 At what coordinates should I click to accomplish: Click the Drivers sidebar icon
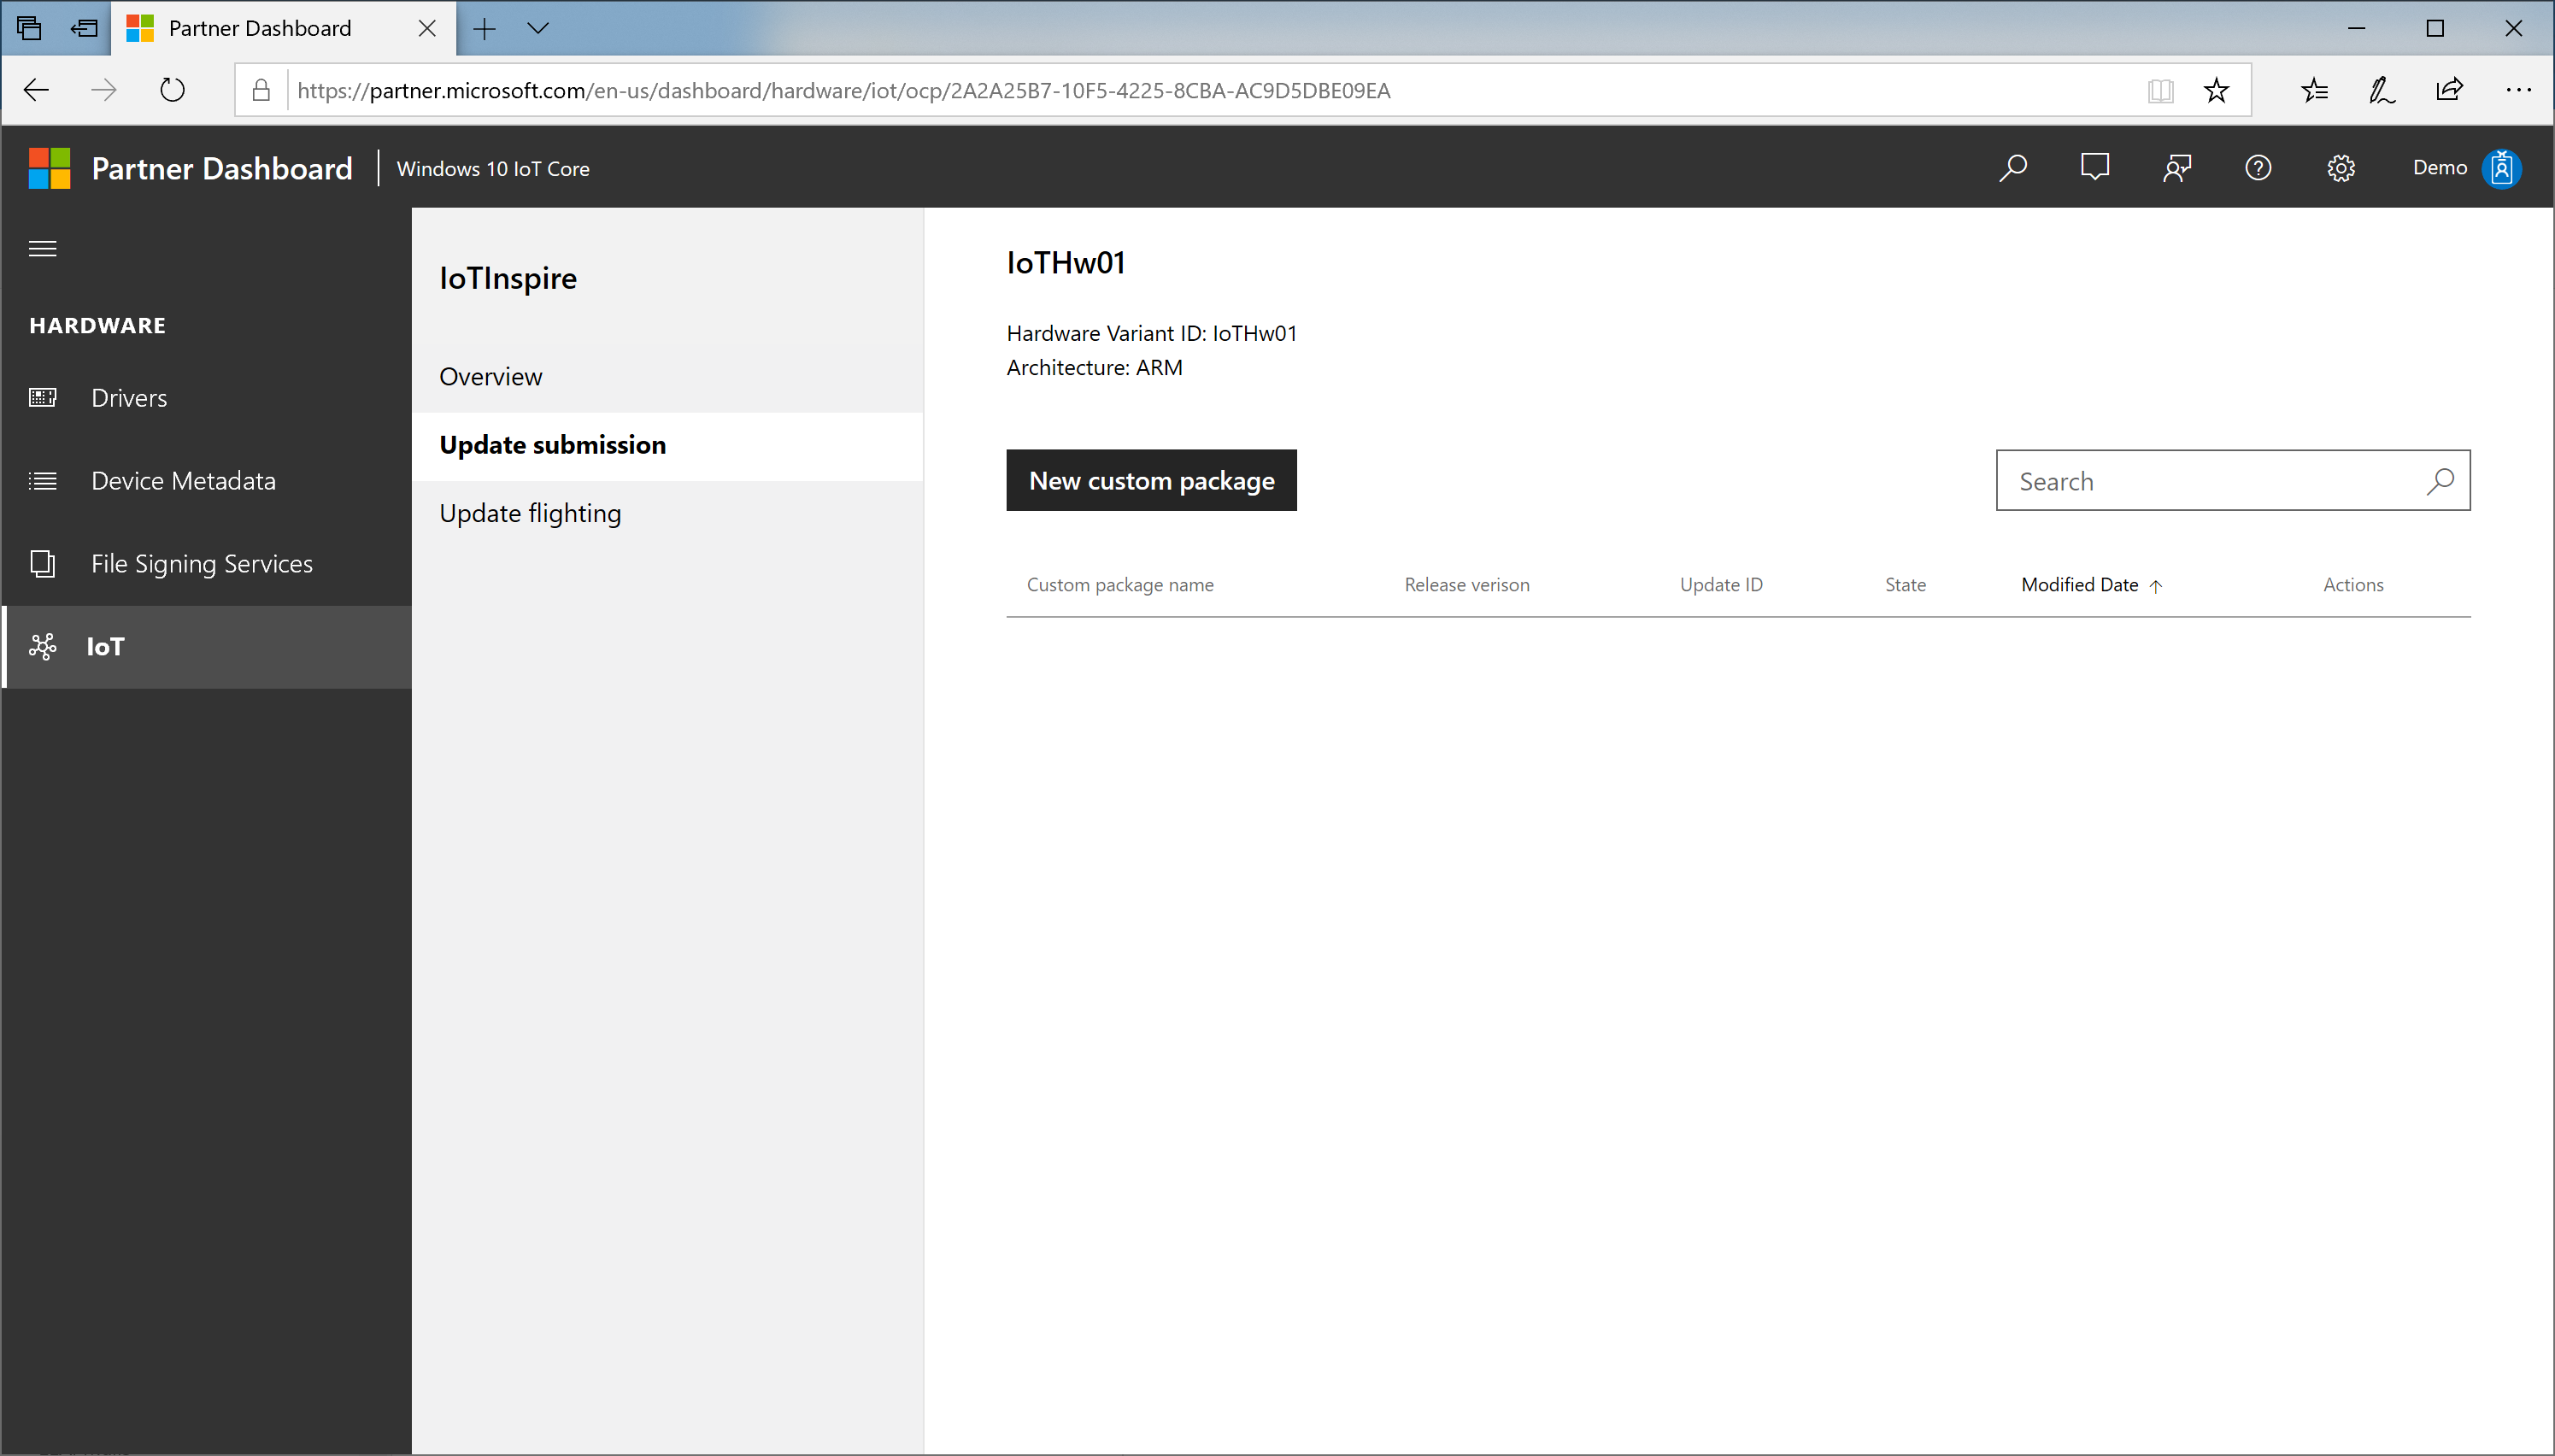coord(45,396)
